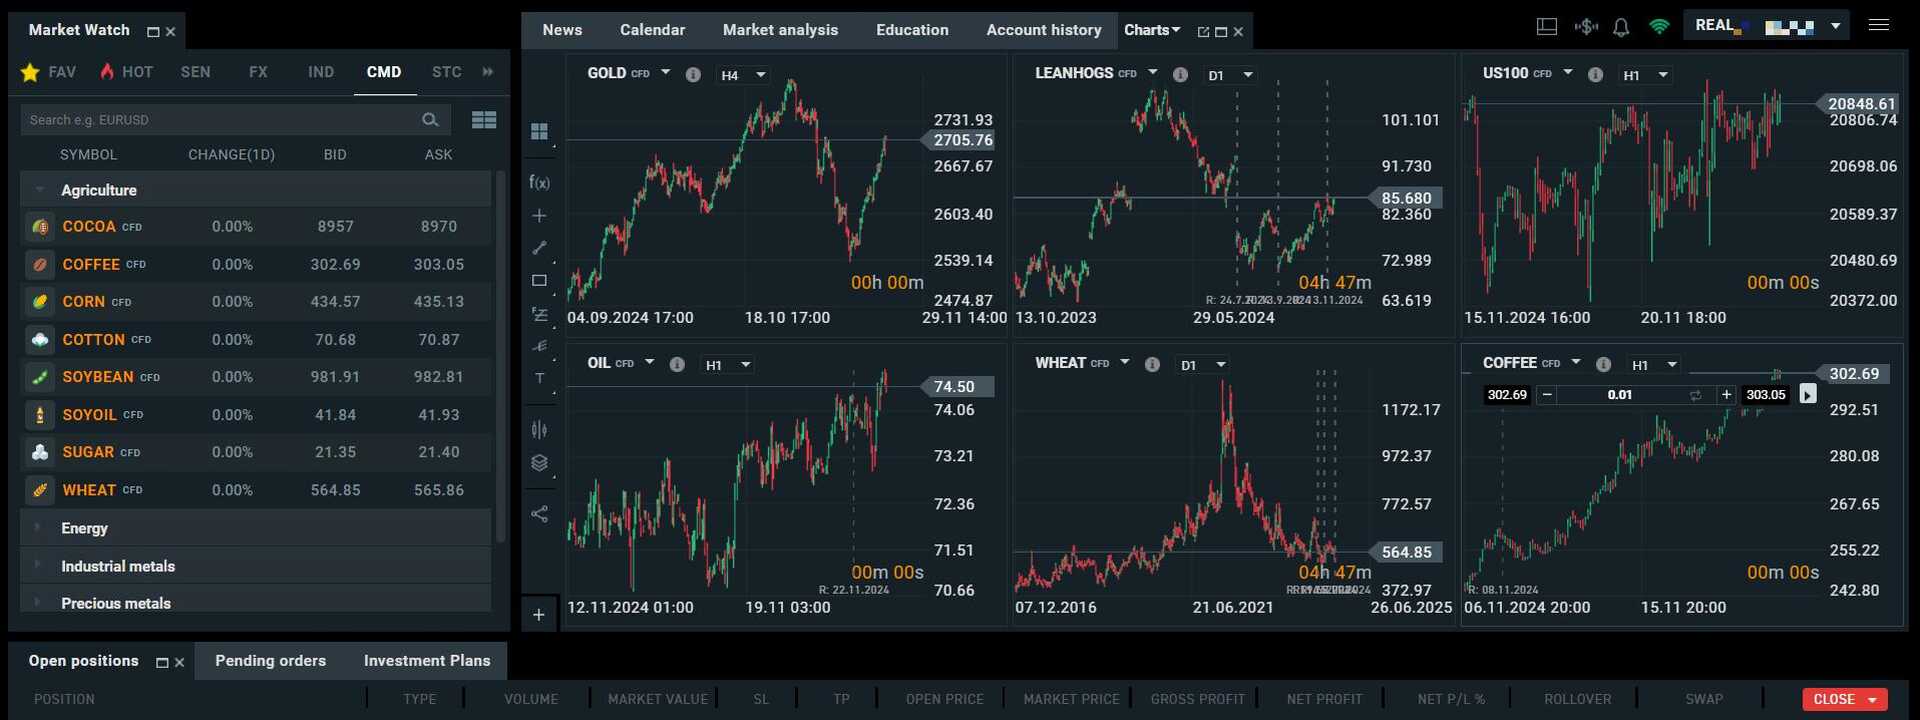Open COFFEE chart info icon
This screenshot has width=1920, height=720.
click(x=1603, y=365)
